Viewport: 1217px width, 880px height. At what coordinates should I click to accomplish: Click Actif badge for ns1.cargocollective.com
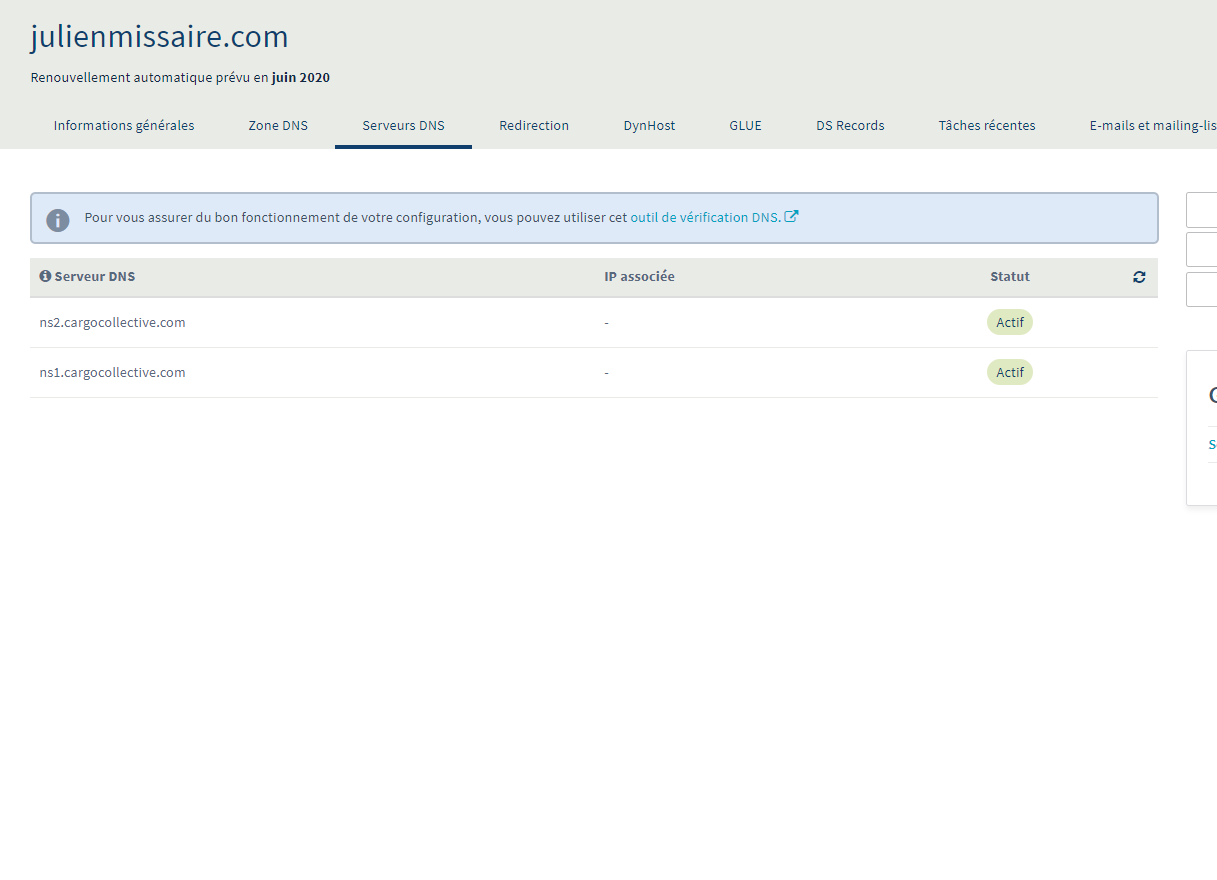tap(1009, 372)
